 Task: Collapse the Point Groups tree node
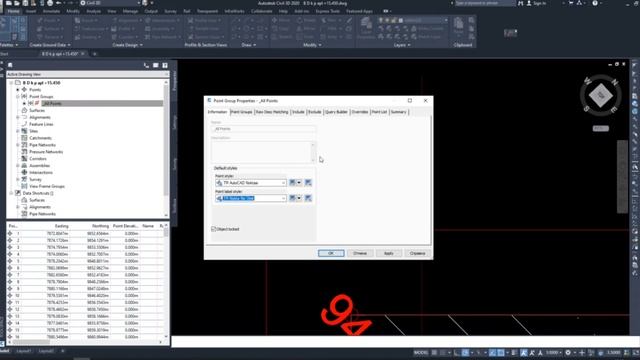(18, 97)
